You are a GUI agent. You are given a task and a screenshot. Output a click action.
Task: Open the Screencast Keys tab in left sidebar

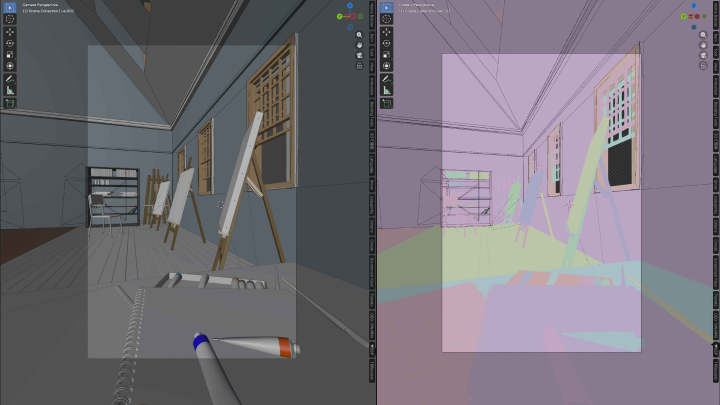coord(371,272)
